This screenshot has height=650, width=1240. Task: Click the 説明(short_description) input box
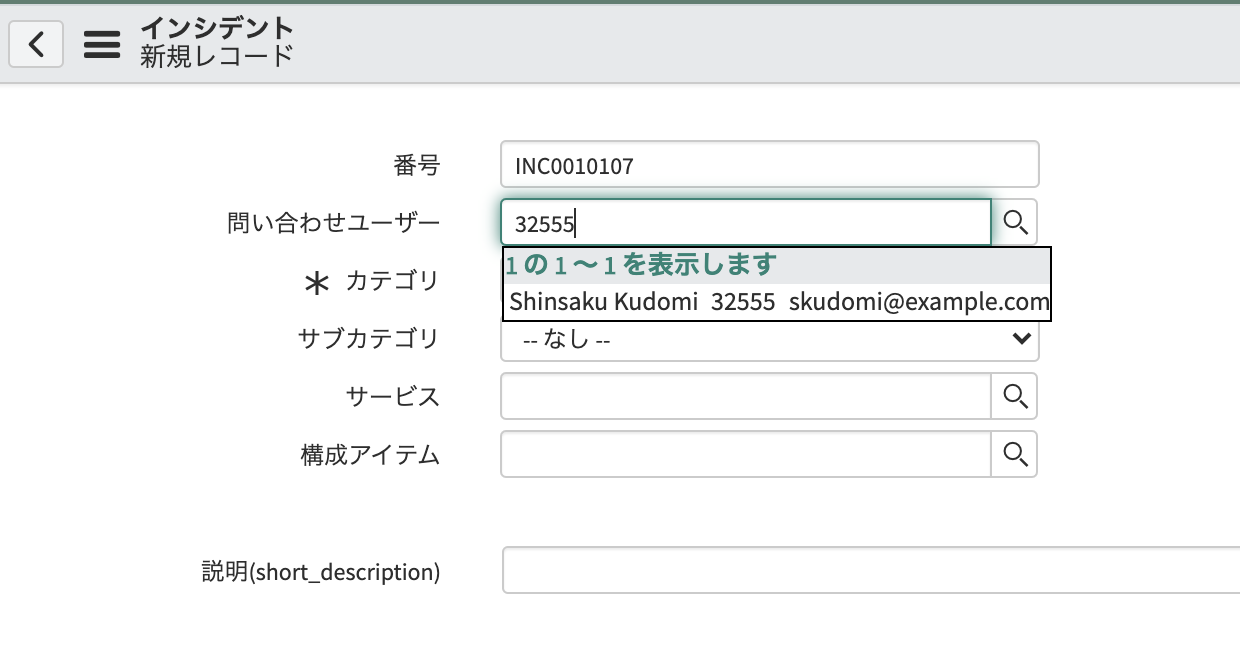[871, 570]
